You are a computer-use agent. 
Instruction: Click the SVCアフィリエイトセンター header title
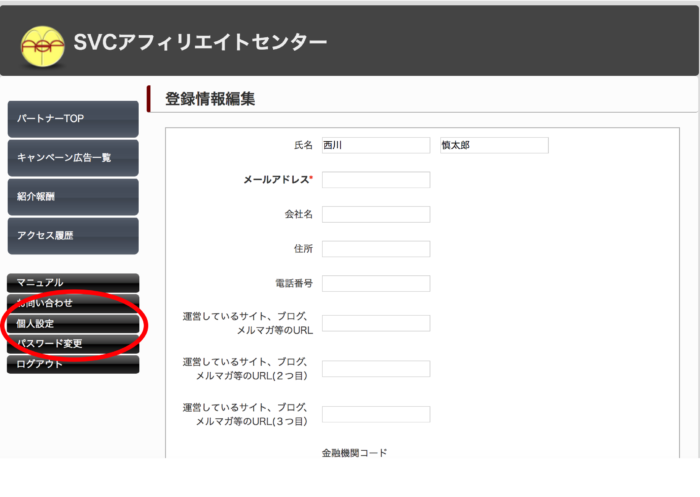pyautogui.click(x=200, y=42)
